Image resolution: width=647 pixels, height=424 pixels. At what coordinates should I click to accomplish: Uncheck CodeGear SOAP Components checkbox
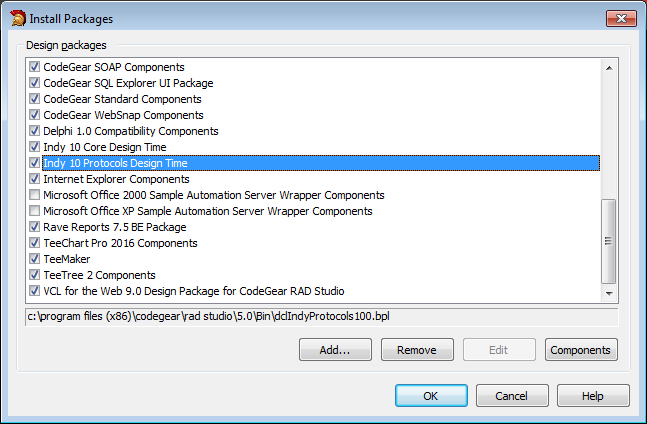tap(35, 66)
